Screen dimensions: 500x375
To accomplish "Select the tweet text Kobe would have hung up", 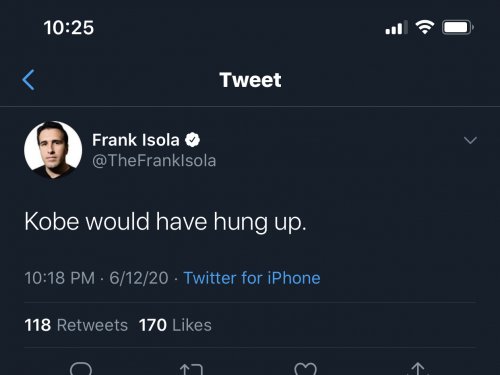I will pyautogui.click(x=165, y=222).
